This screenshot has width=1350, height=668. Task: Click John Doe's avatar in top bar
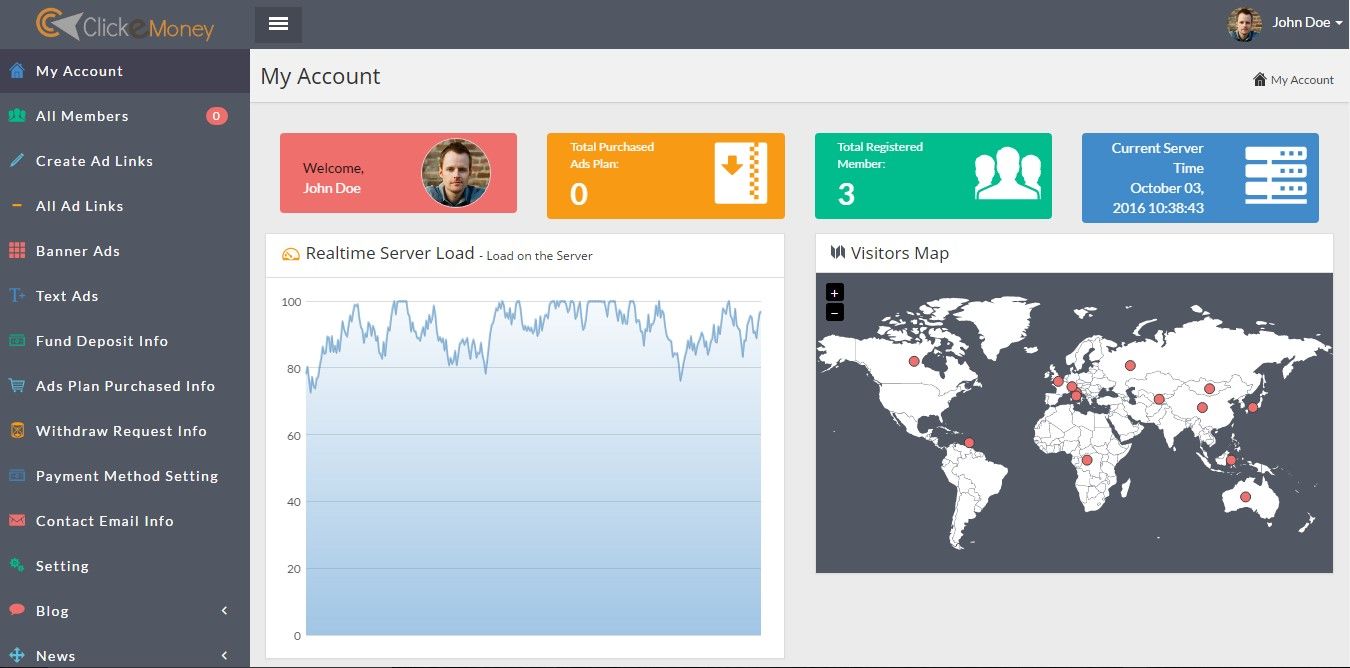pyautogui.click(x=1245, y=24)
